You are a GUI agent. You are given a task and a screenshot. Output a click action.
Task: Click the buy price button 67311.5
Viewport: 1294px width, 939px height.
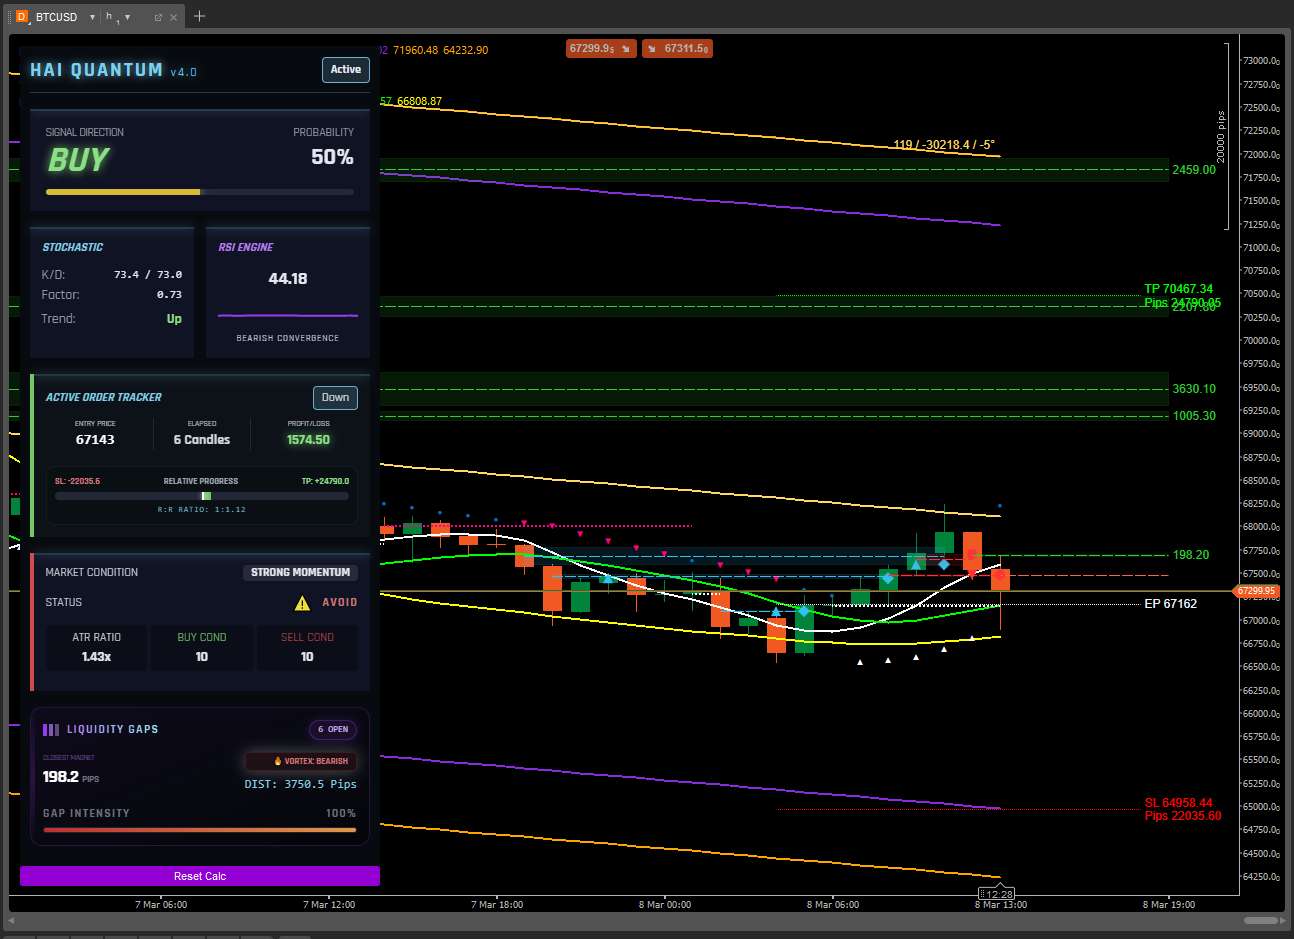678,48
